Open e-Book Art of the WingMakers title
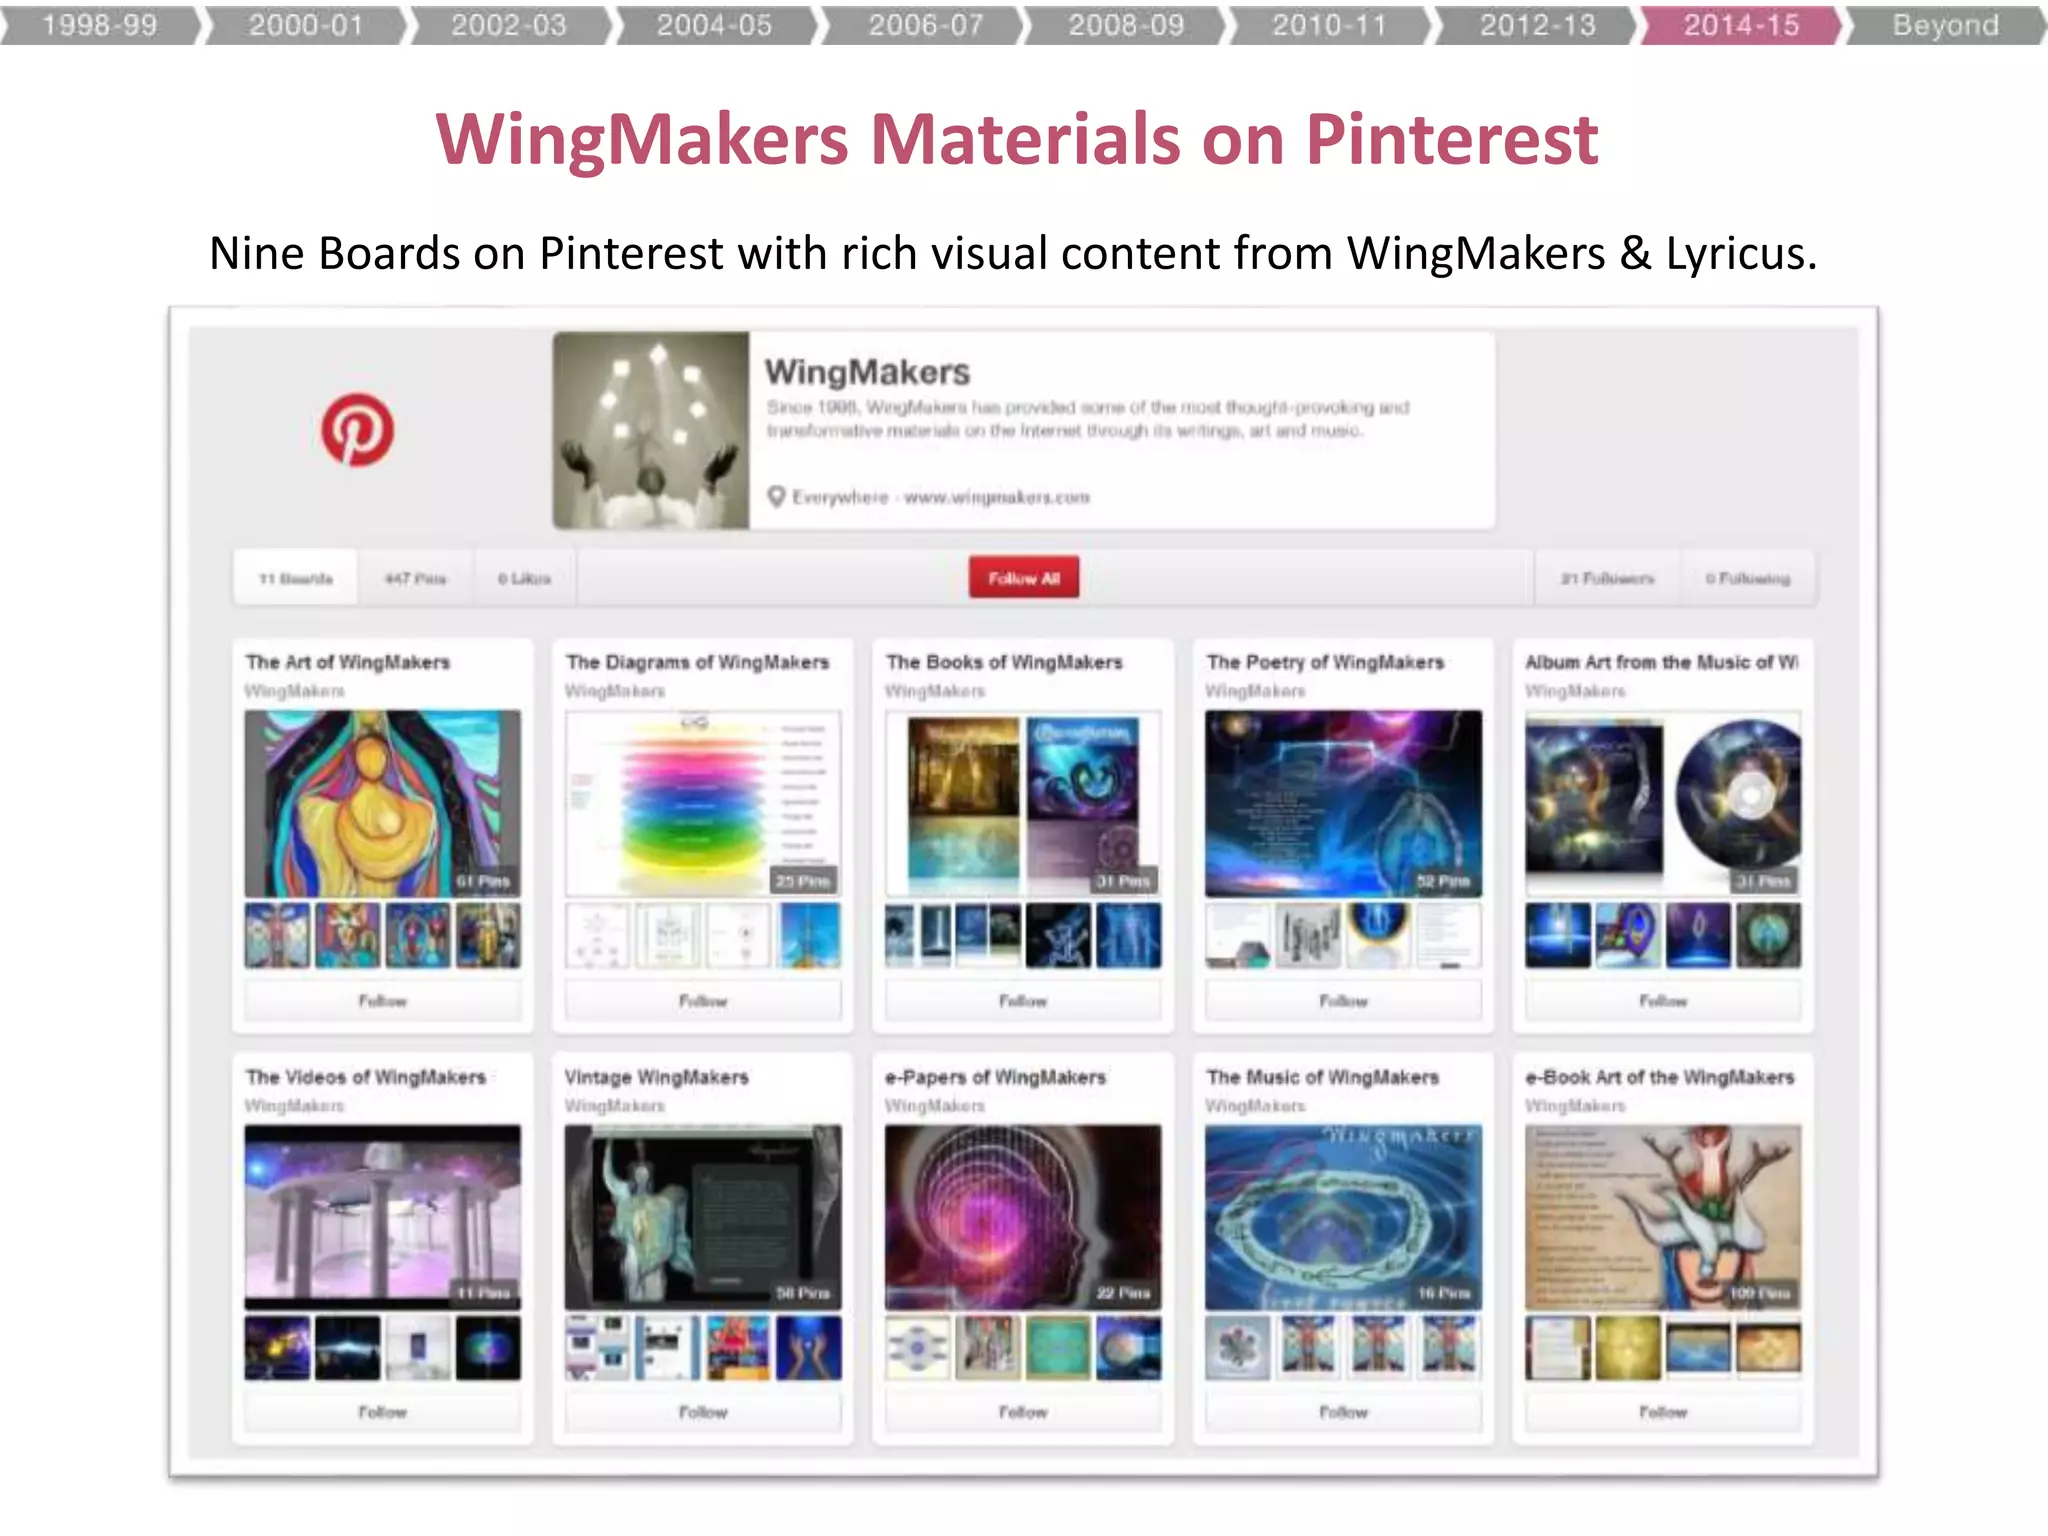2048x1536 pixels. [x=1660, y=1077]
